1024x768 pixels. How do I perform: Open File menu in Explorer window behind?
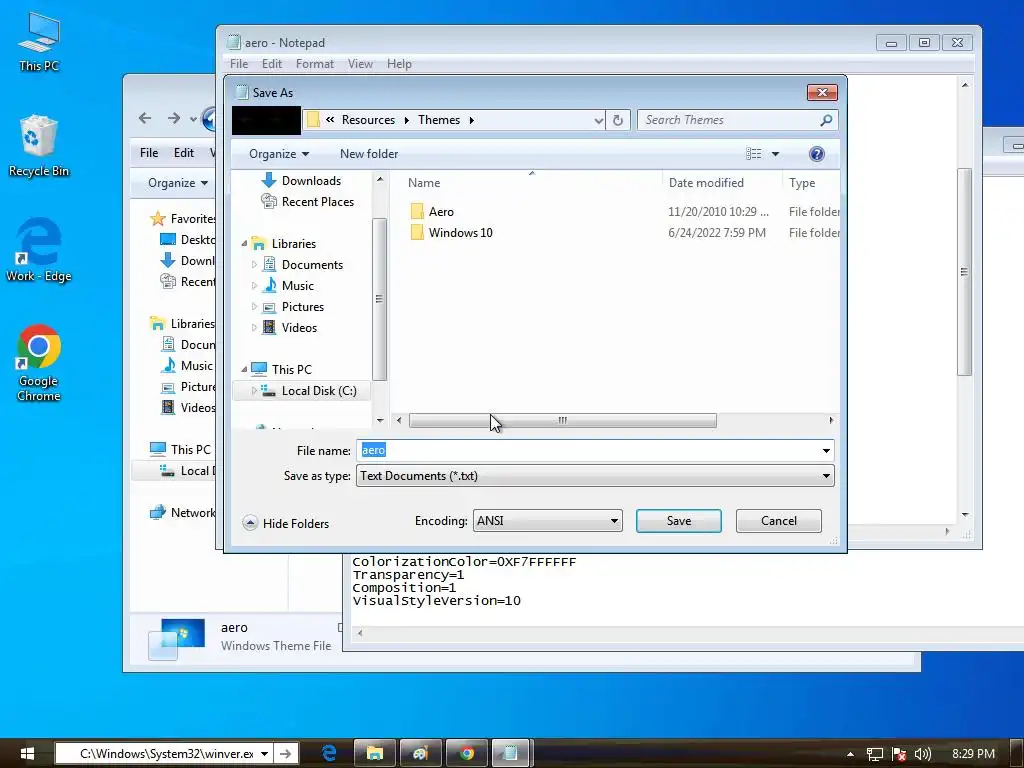click(149, 153)
